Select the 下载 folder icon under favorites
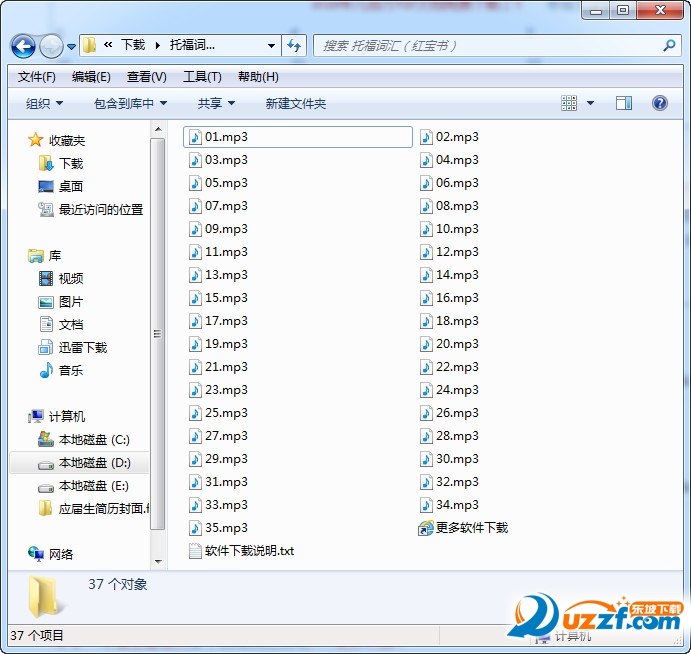The height and width of the screenshot is (654, 691). click(45, 164)
